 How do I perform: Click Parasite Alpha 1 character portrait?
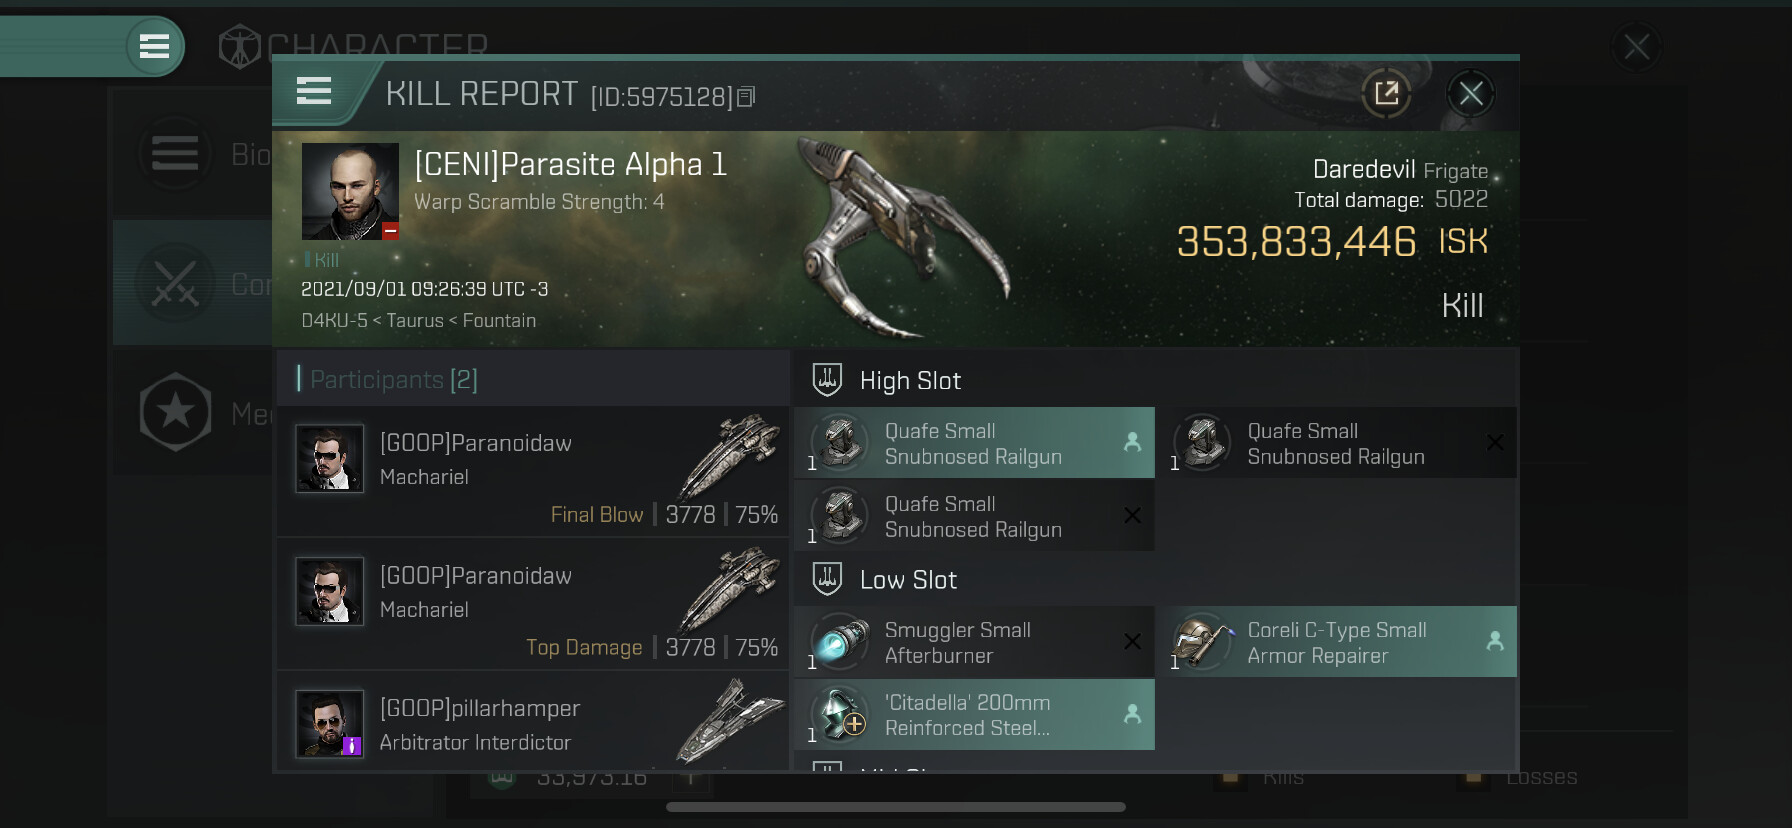click(350, 191)
